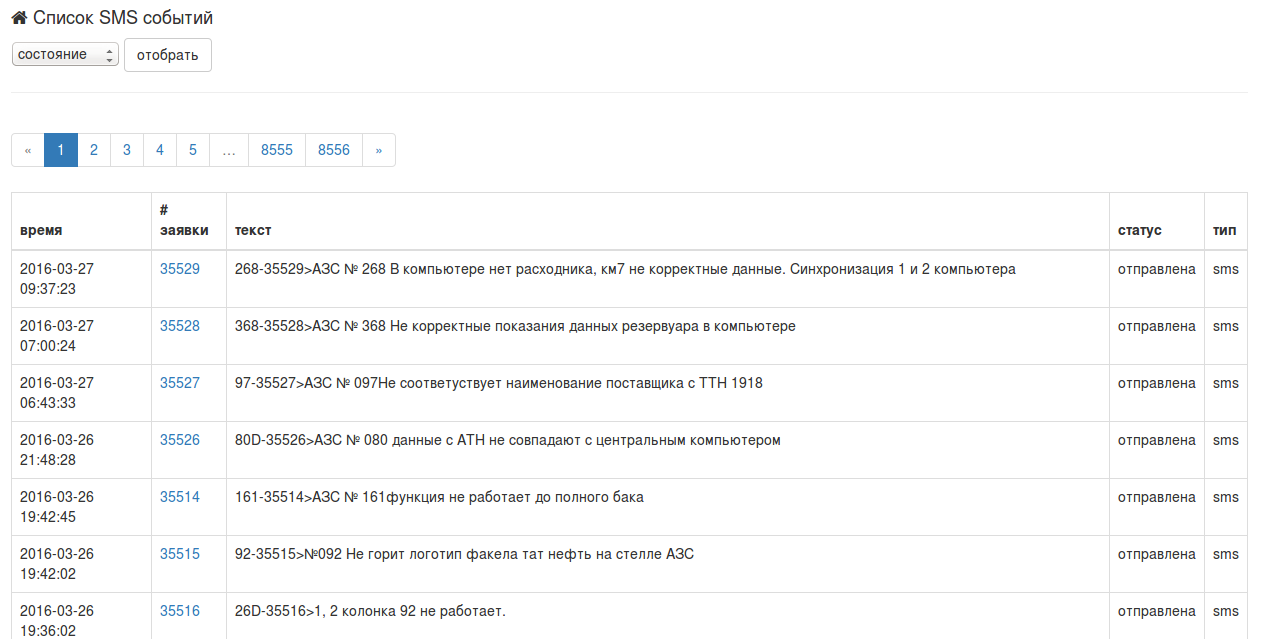The image size is (1262, 639).
Task: View request number 35527
Action: [180, 383]
